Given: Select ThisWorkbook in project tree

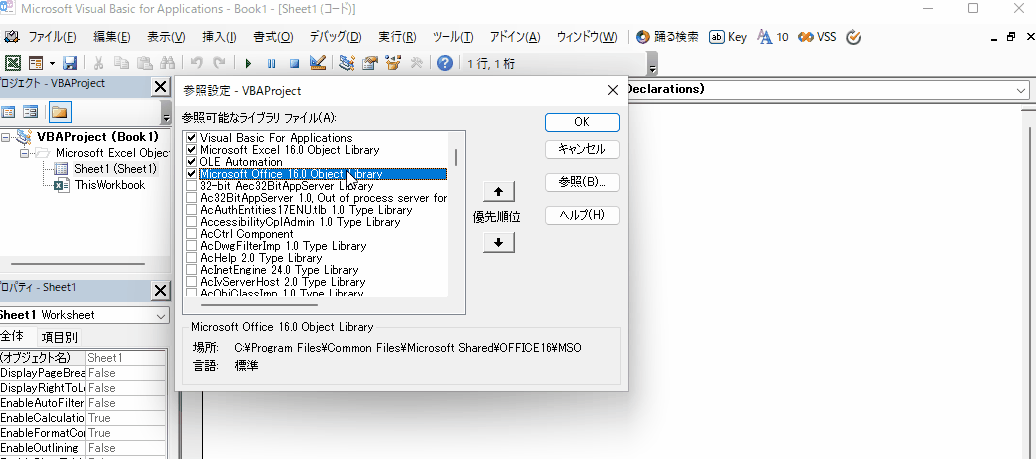Looking at the screenshot, I should click(110, 186).
